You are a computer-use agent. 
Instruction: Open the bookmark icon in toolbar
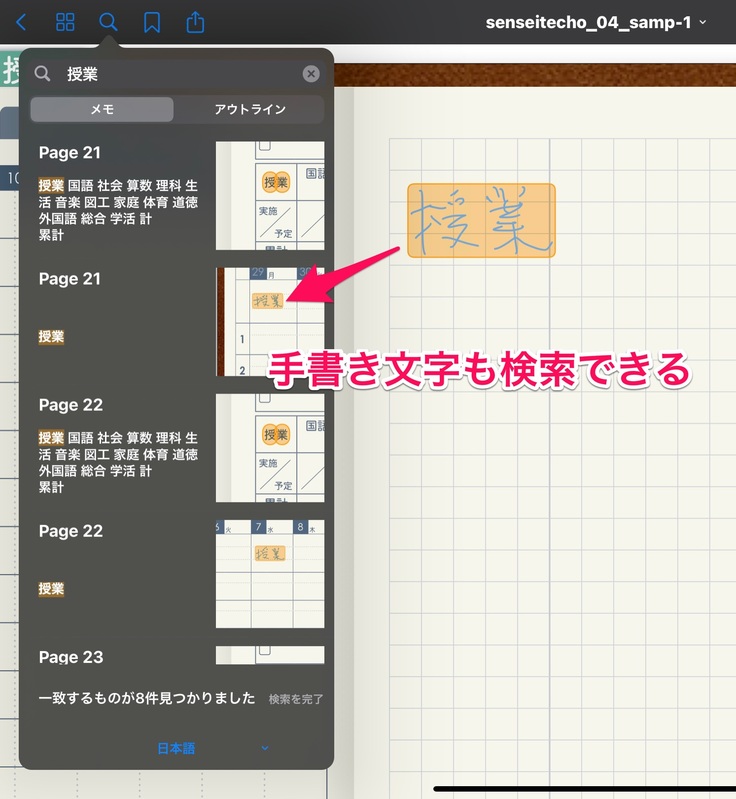click(152, 22)
